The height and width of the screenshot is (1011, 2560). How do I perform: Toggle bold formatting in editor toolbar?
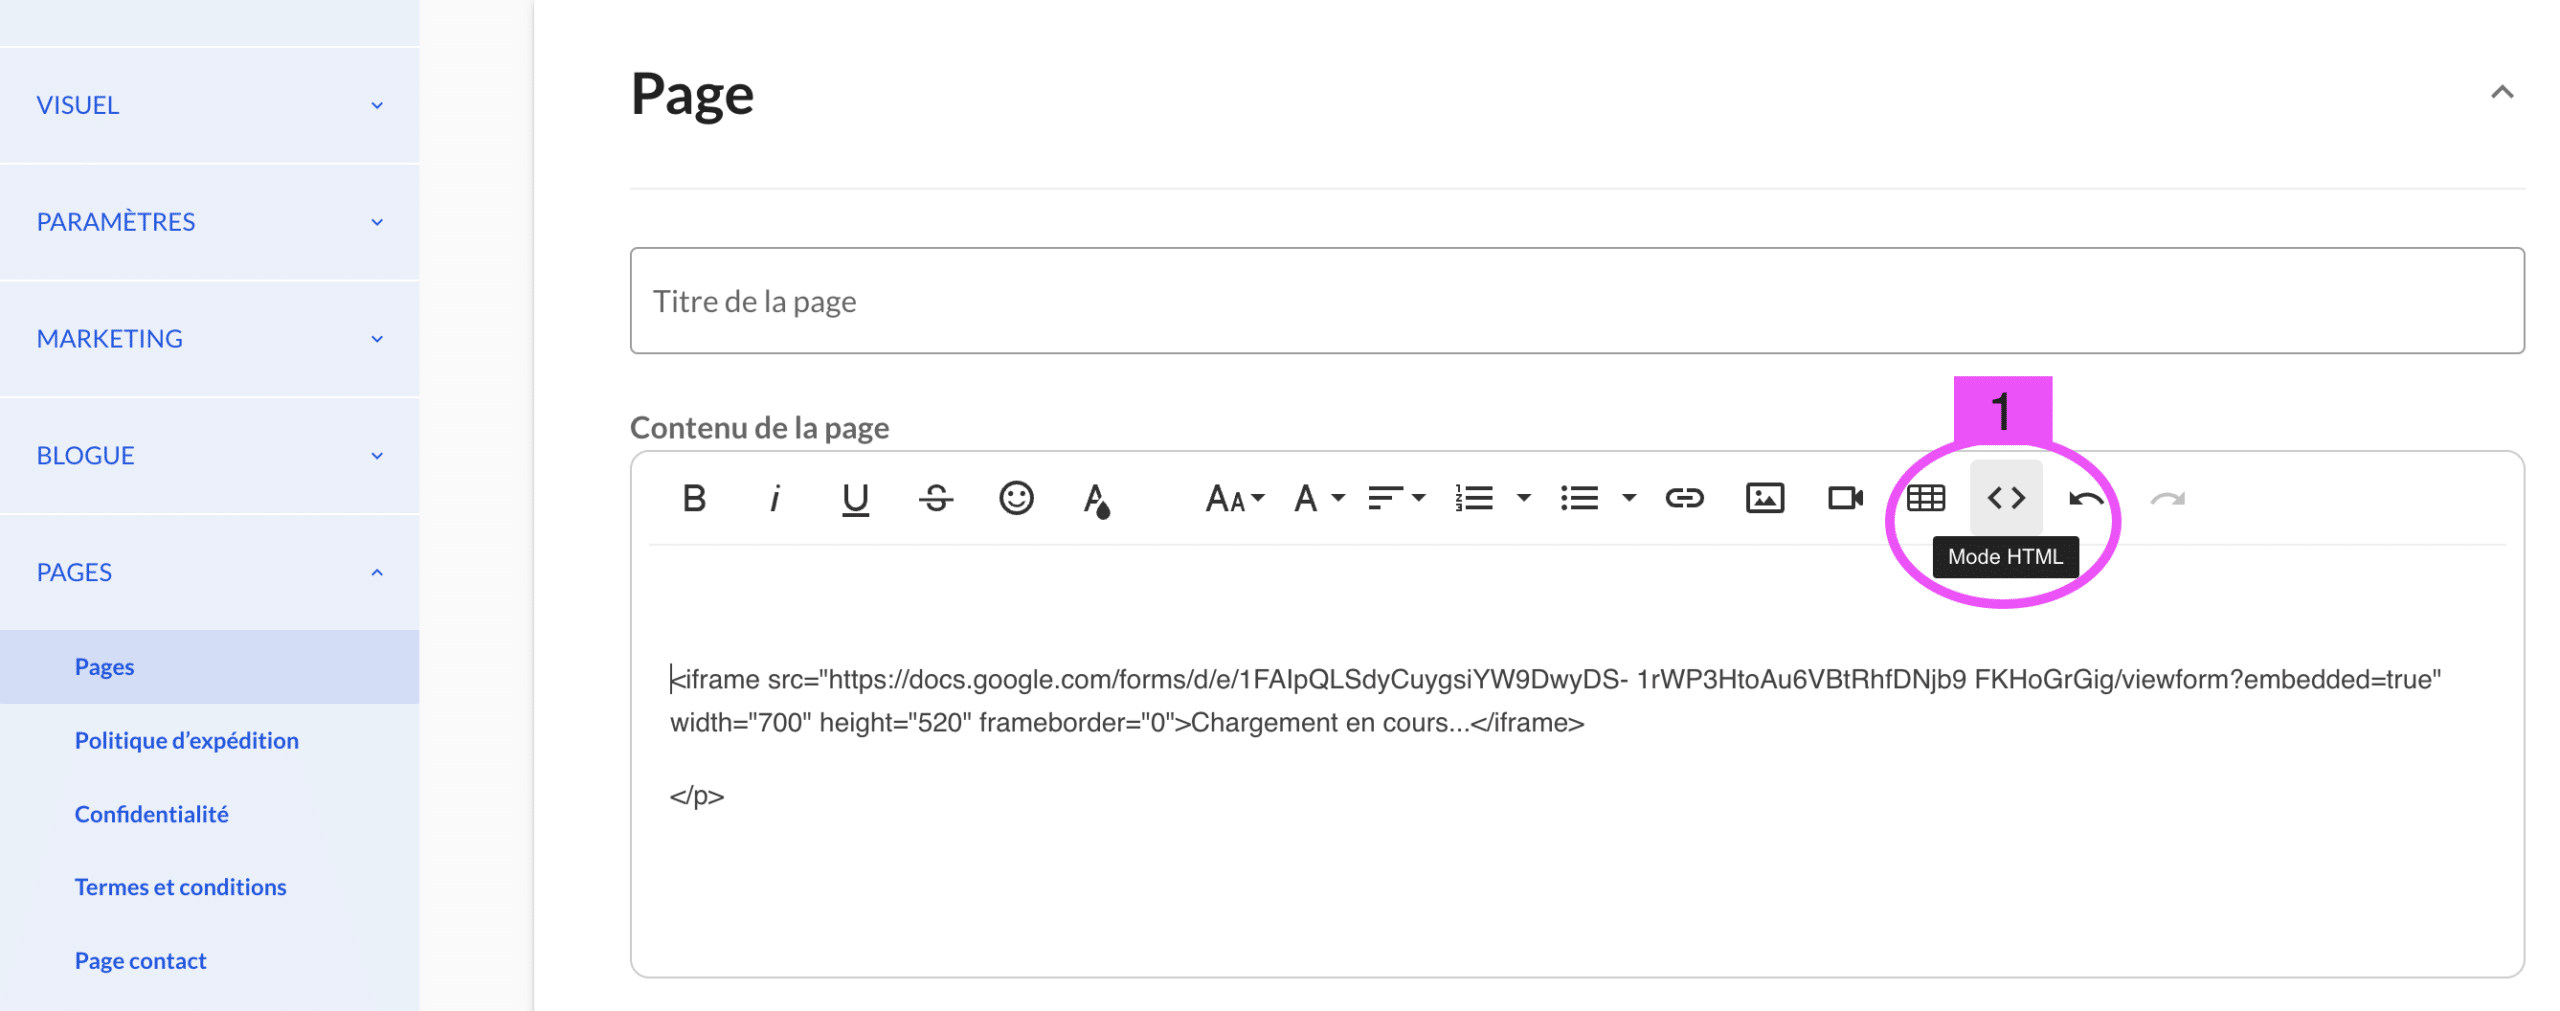click(693, 497)
